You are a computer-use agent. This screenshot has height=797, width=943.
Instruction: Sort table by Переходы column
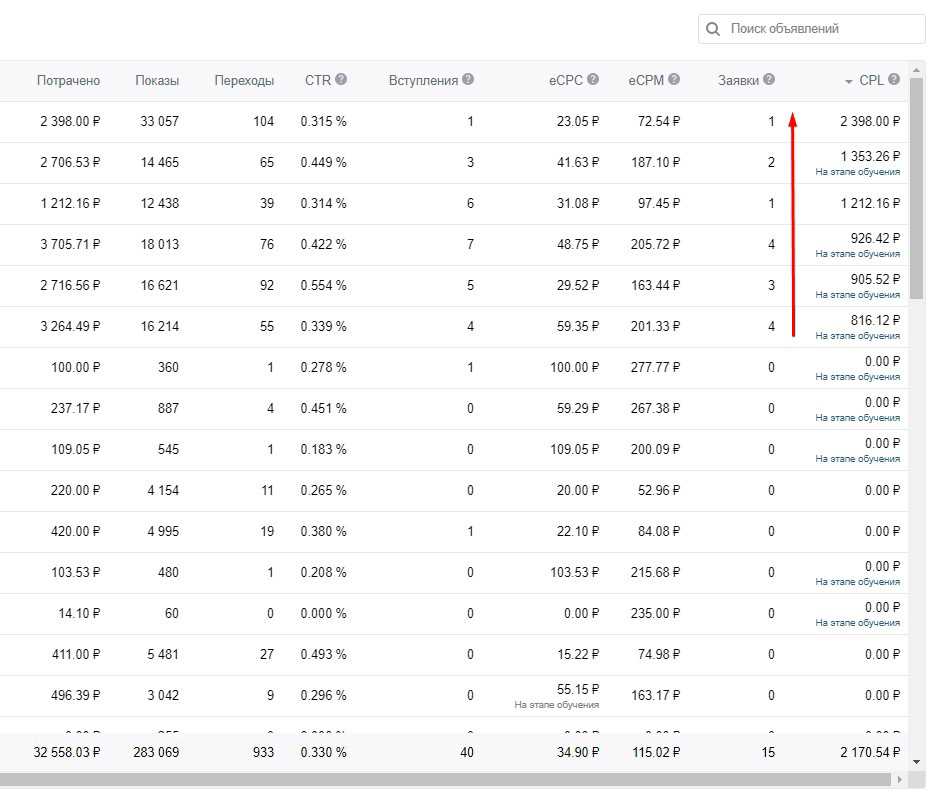click(244, 81)
